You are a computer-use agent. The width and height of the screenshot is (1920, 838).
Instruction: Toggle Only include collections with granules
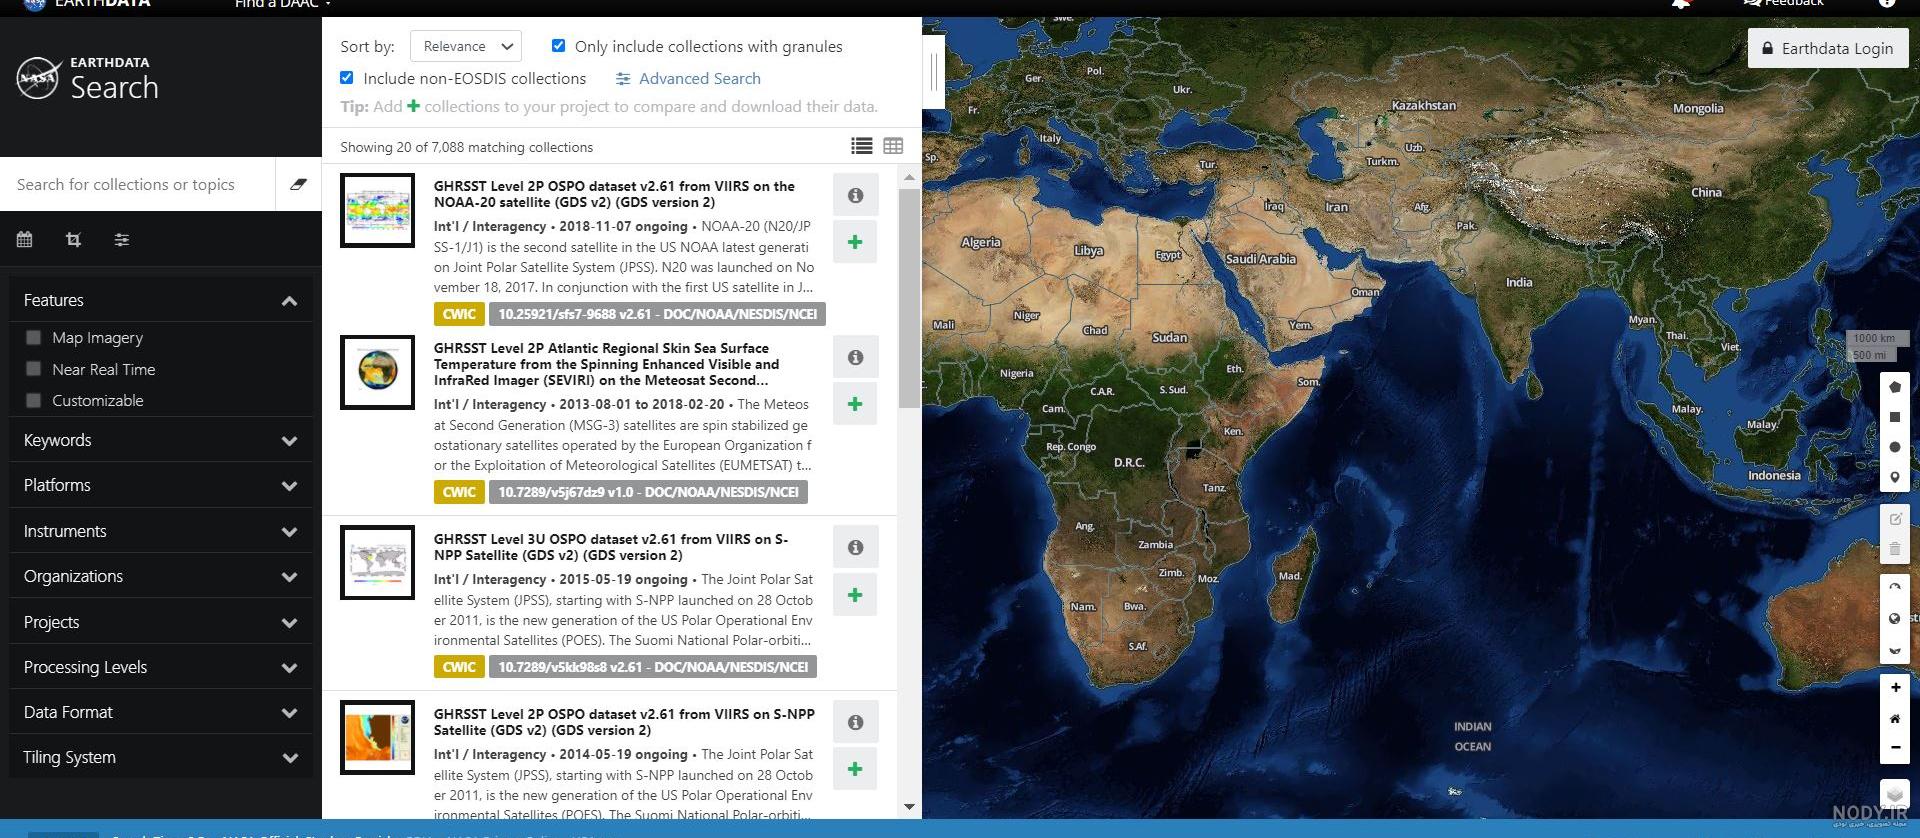558,45
